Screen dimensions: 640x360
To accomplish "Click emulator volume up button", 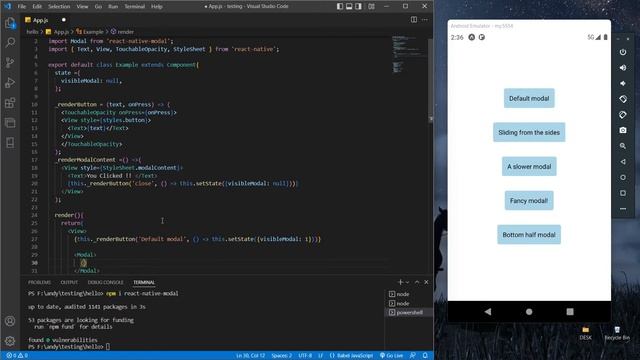I will pos(623,67).
